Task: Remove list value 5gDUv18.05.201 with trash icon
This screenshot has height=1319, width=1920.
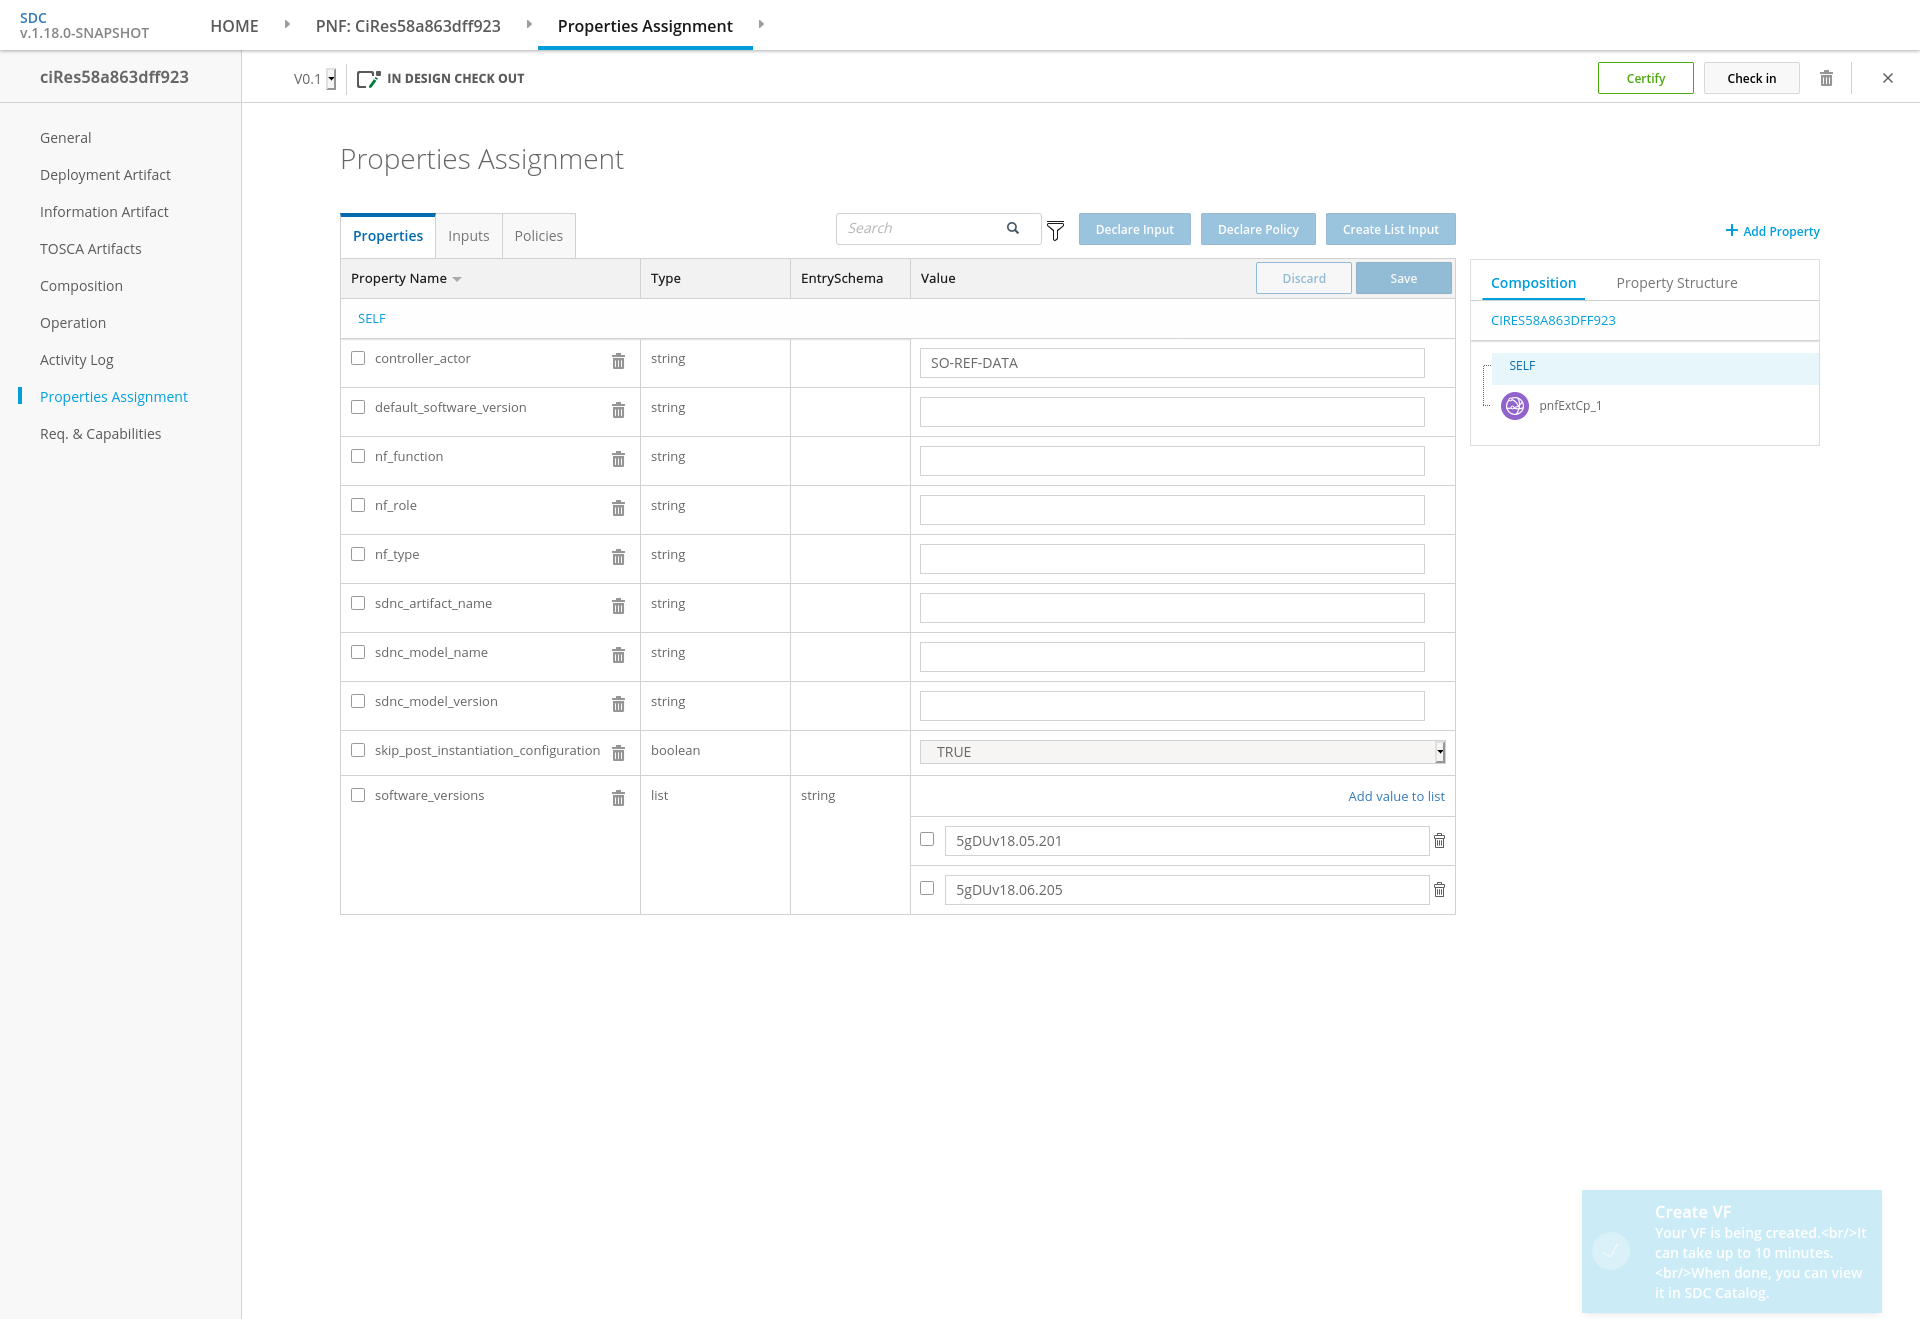Action: point(1440,841)
